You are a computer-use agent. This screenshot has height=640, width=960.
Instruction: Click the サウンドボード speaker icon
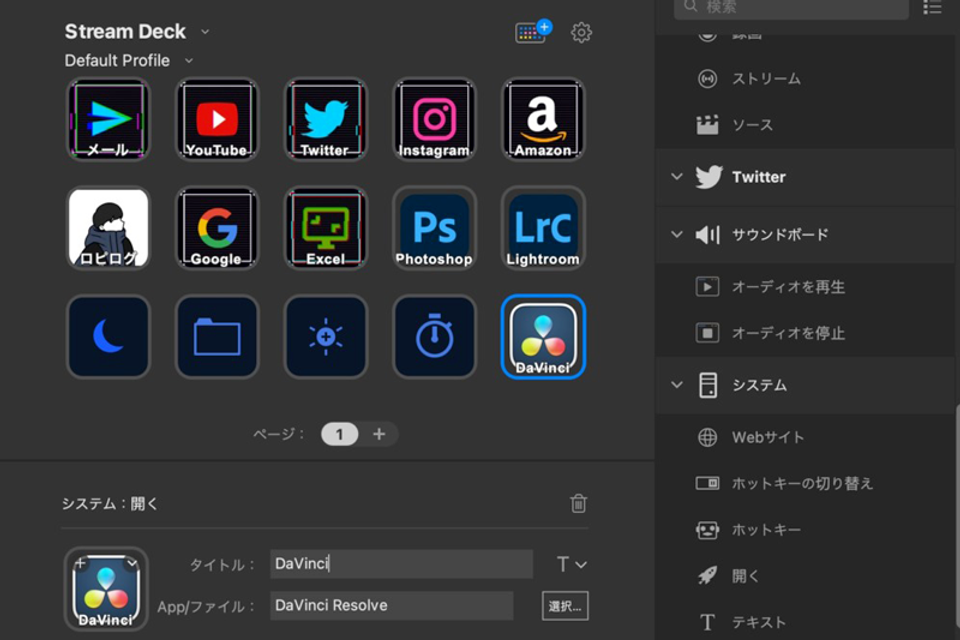708,235
